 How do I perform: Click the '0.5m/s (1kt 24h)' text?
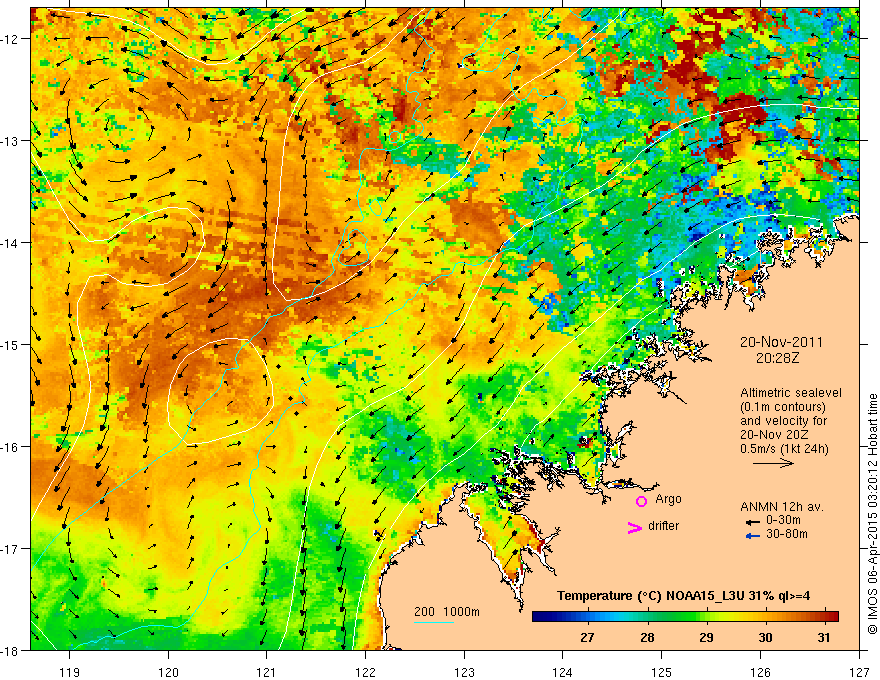pyautogui.click(x=785, y=449)
